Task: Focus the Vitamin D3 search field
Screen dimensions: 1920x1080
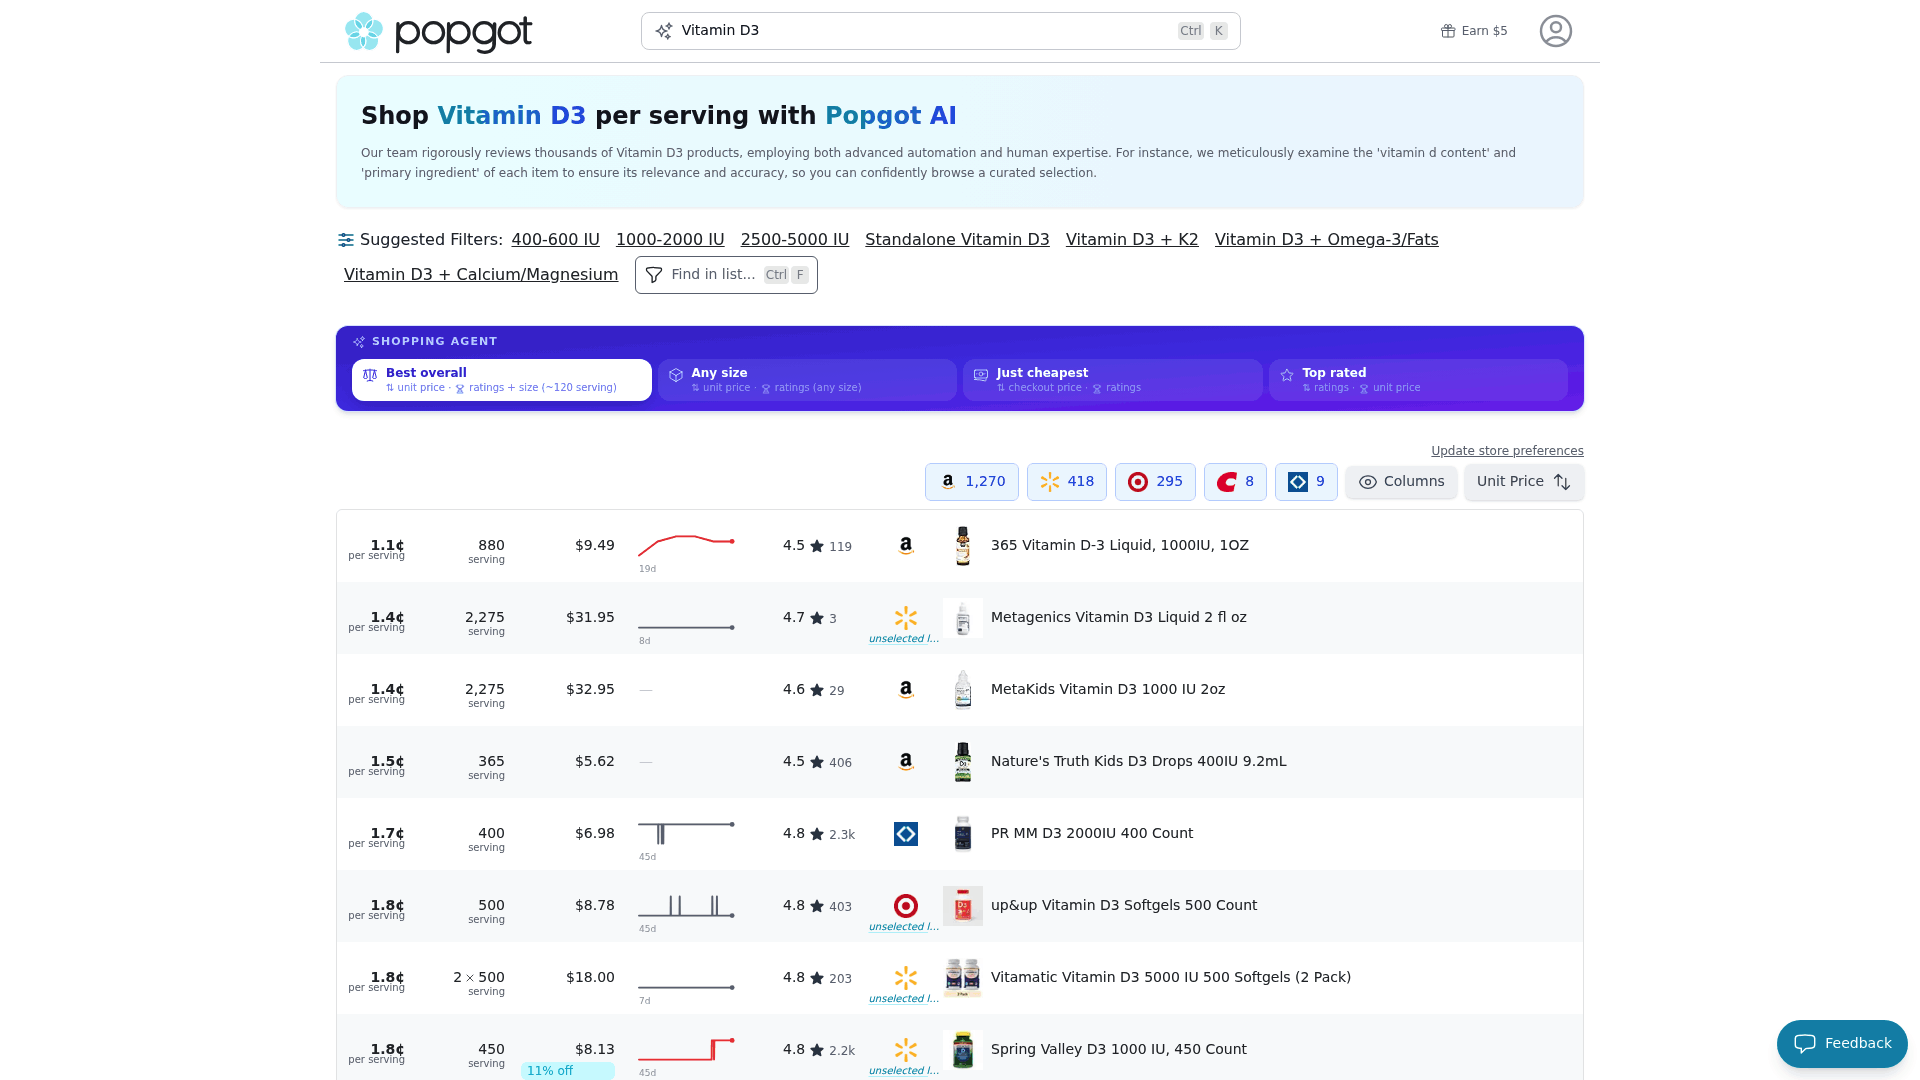Action: (940, 31)
